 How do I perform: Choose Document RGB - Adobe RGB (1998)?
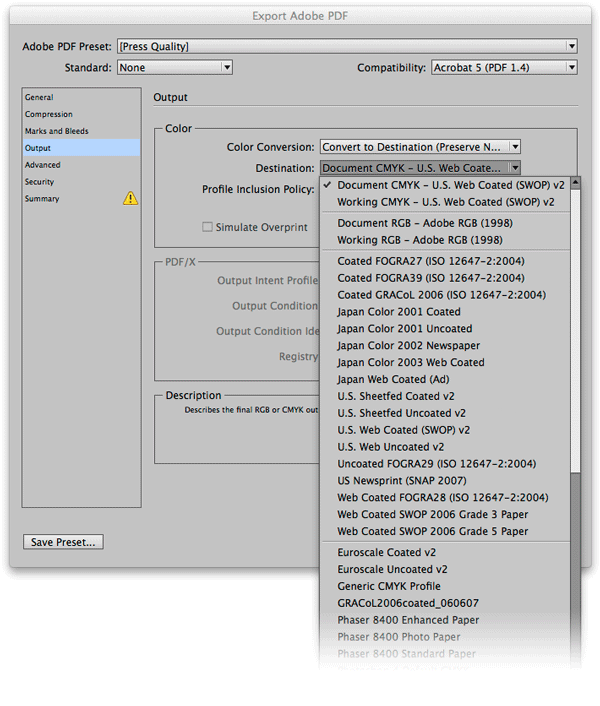(445, 223)
